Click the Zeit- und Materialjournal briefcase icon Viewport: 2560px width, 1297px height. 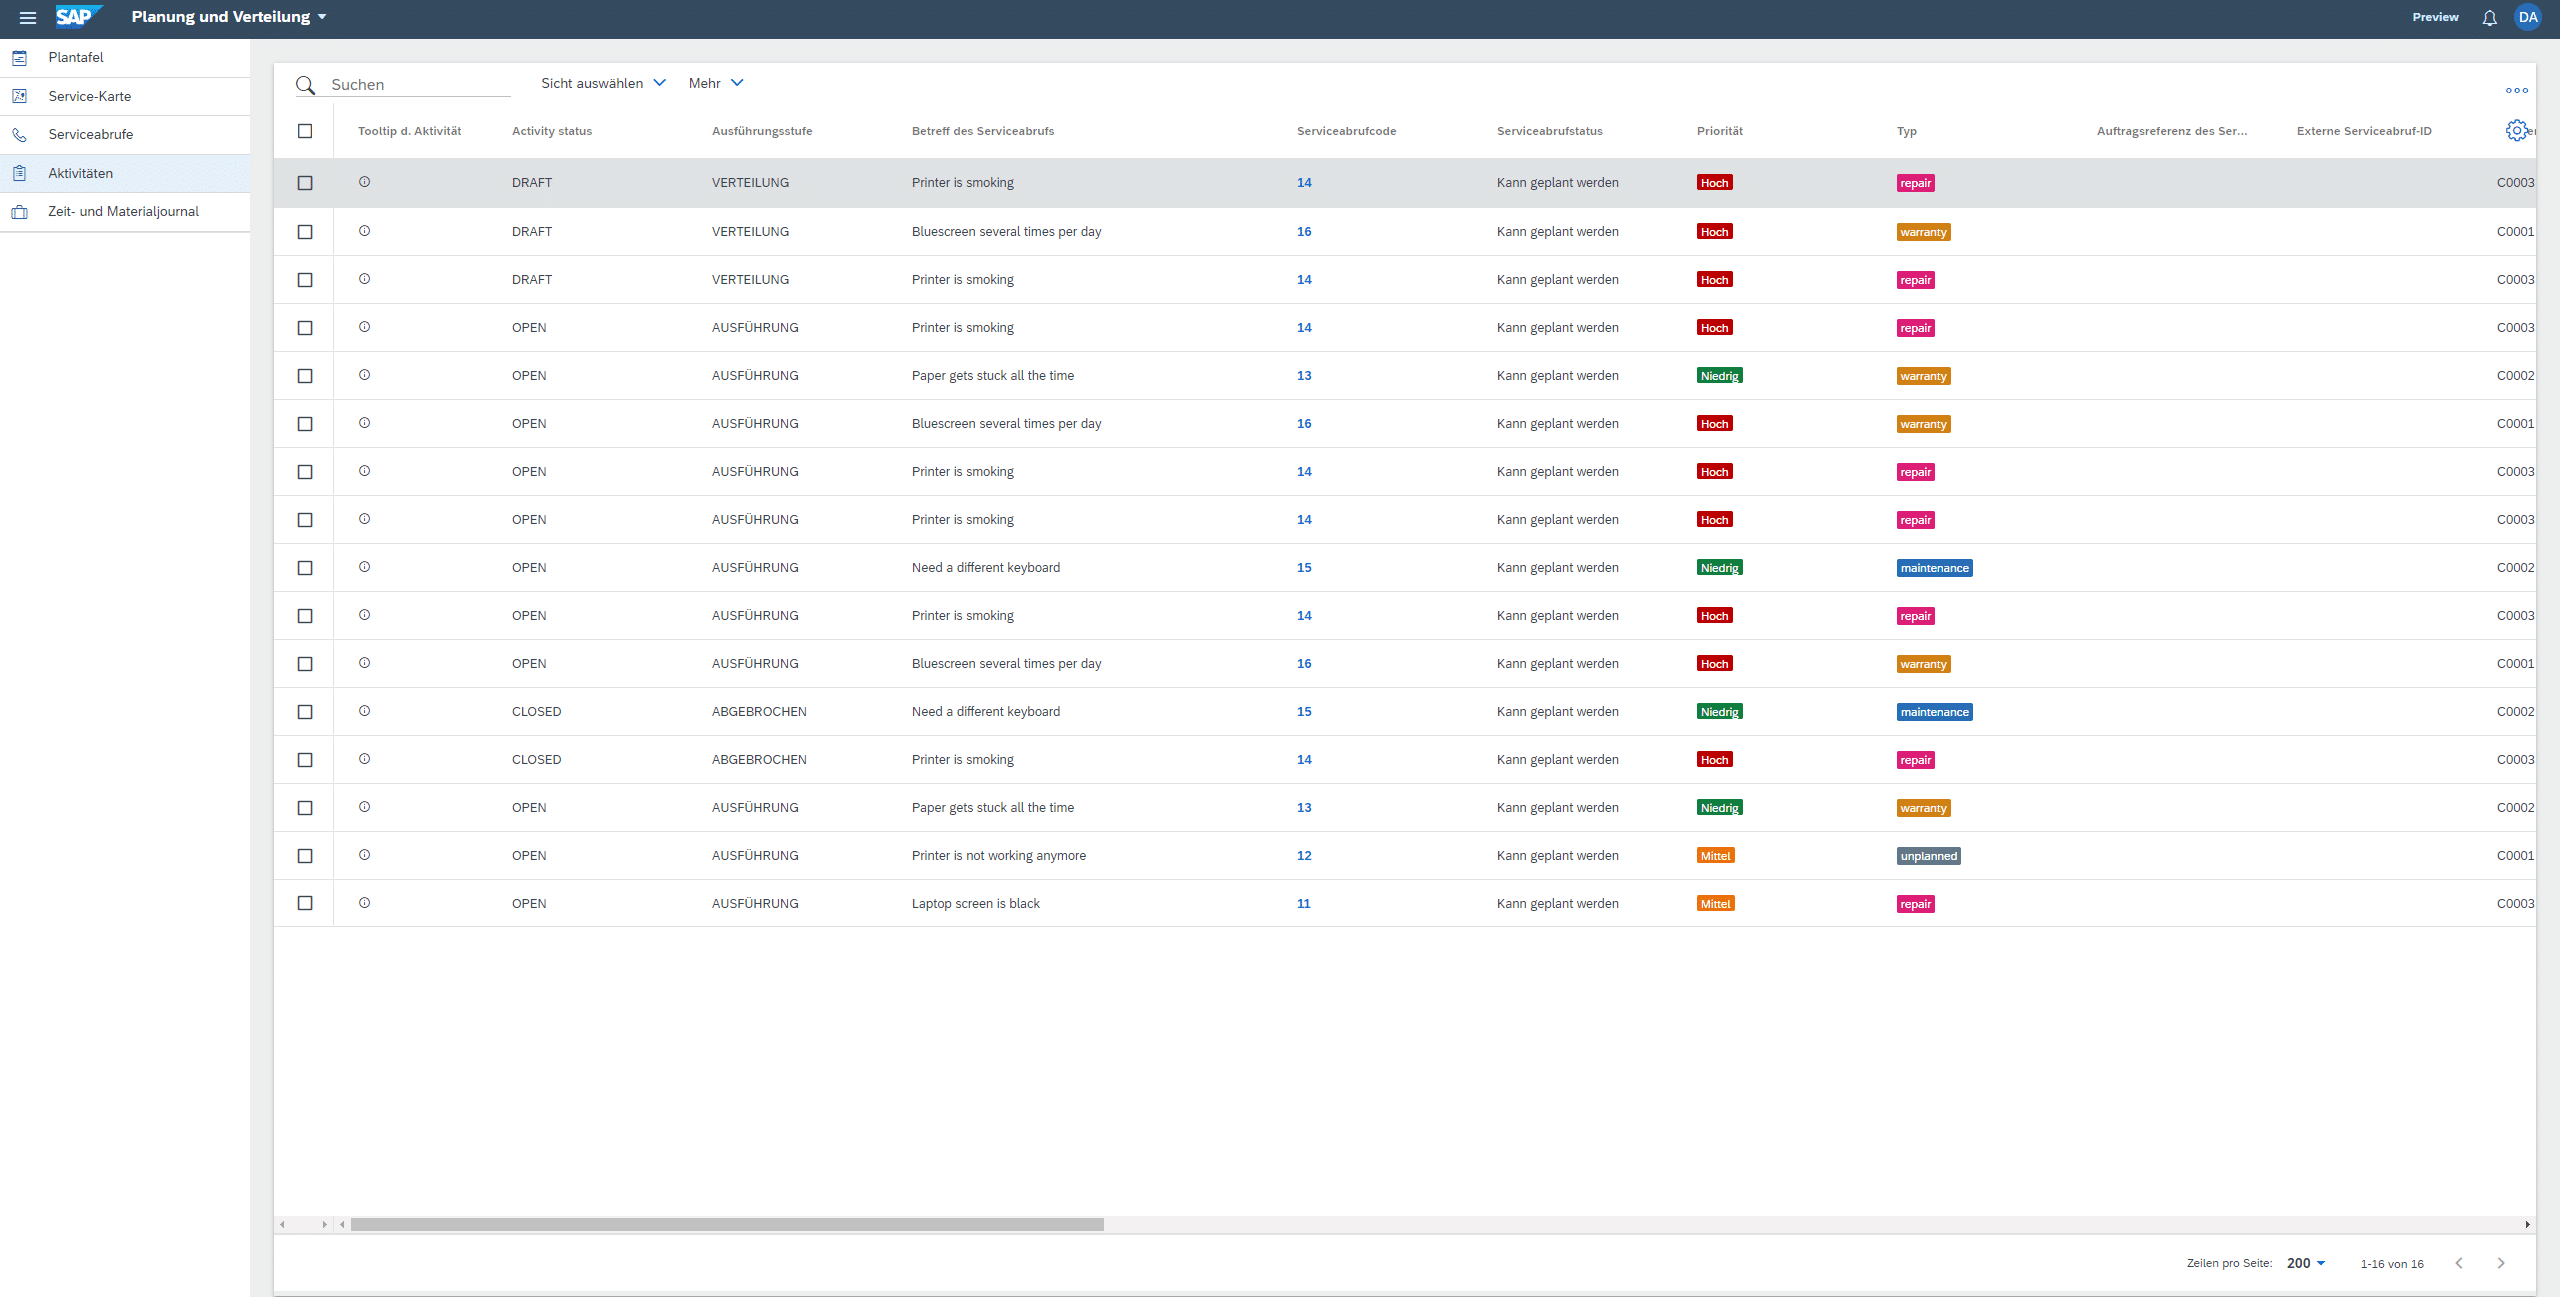(x=19, y=212)
